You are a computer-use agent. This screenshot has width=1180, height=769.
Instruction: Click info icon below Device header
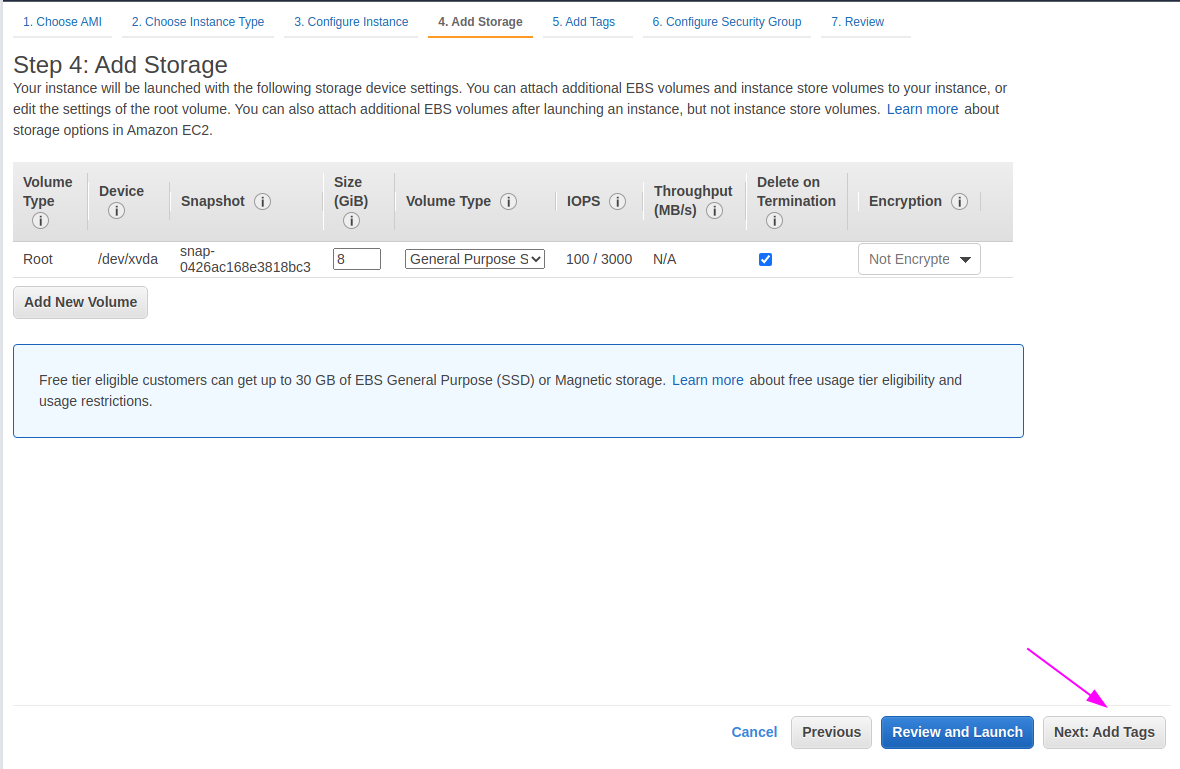pos(116,211)
